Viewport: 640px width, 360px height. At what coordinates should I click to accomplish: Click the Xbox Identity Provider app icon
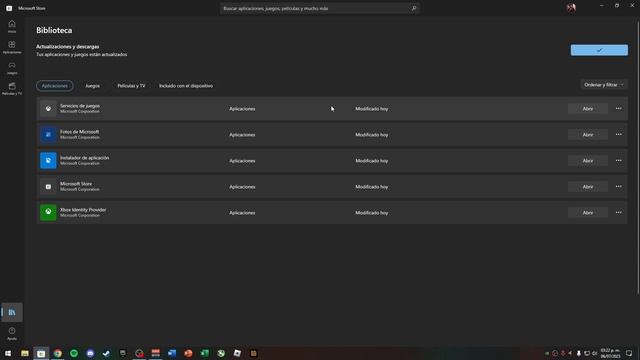[x=48, y=213]
